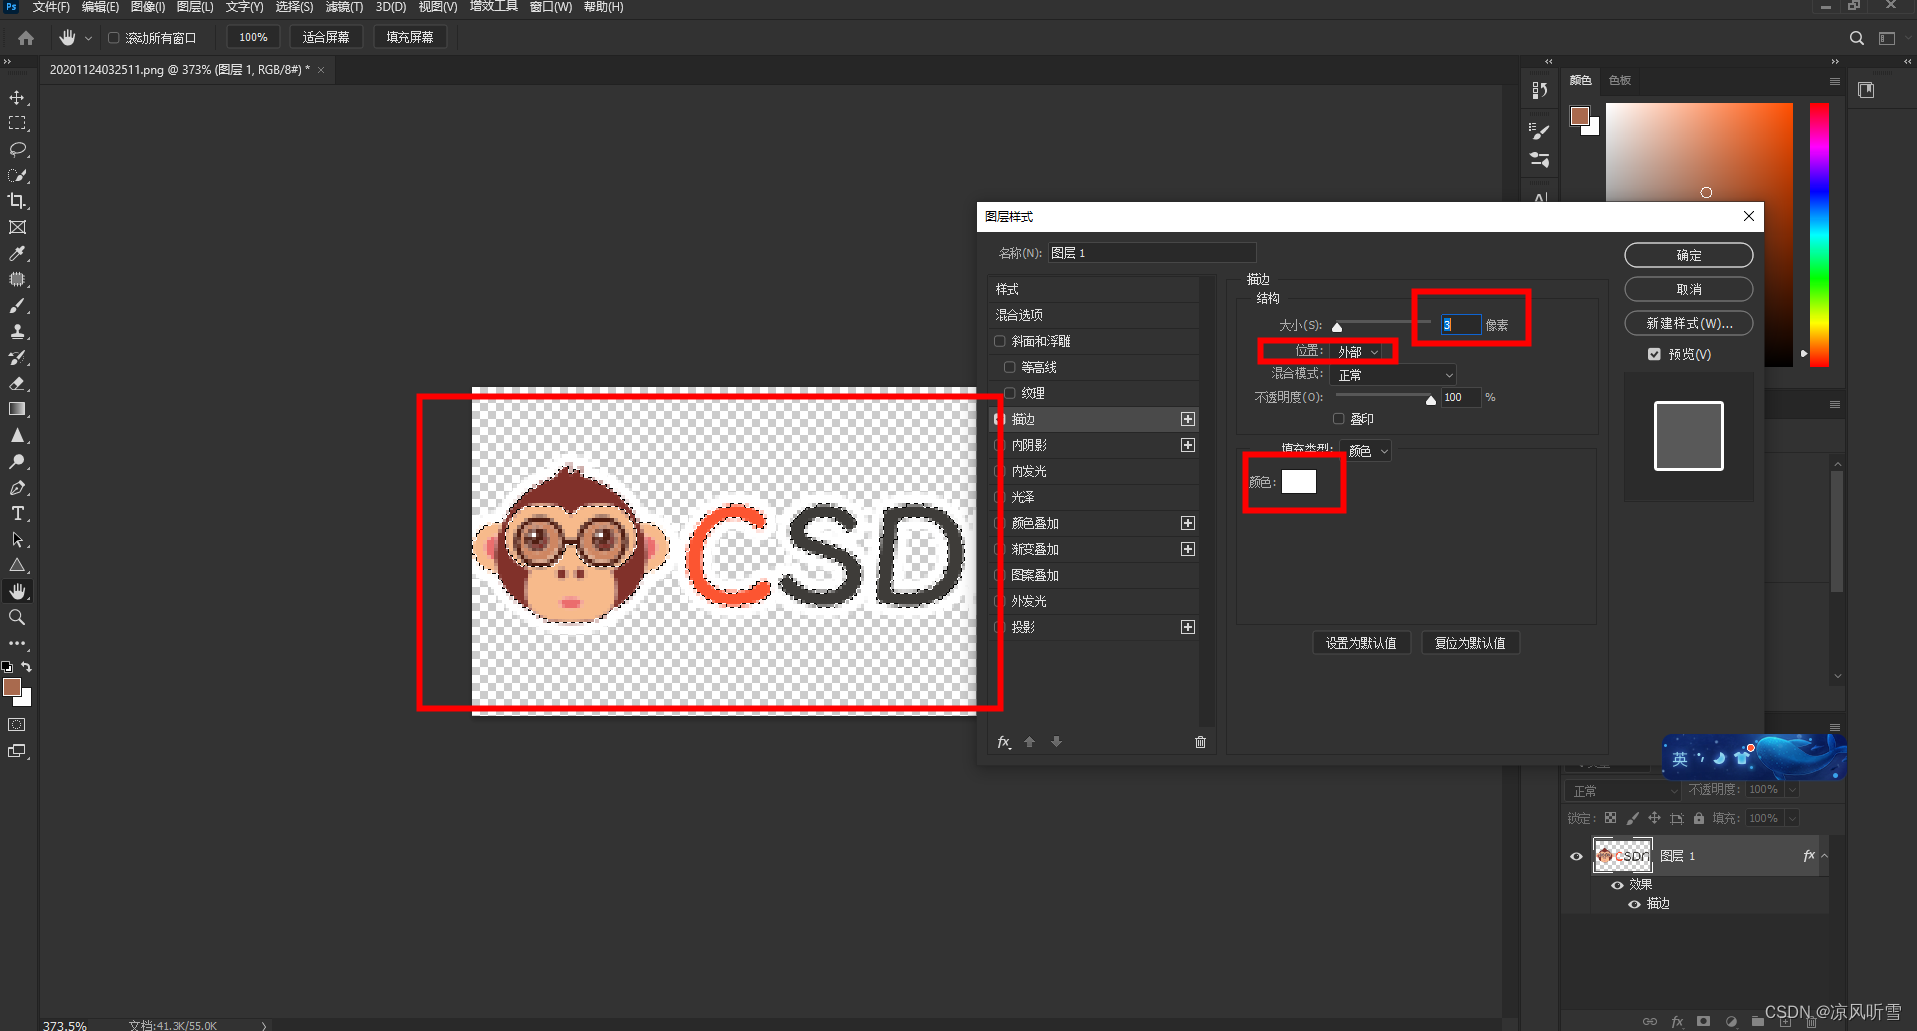Viewport: 1917px width, 1031px height.
Task: Open the 填充类型 dropdown showing 颜色
Action: click(1366, 451)
